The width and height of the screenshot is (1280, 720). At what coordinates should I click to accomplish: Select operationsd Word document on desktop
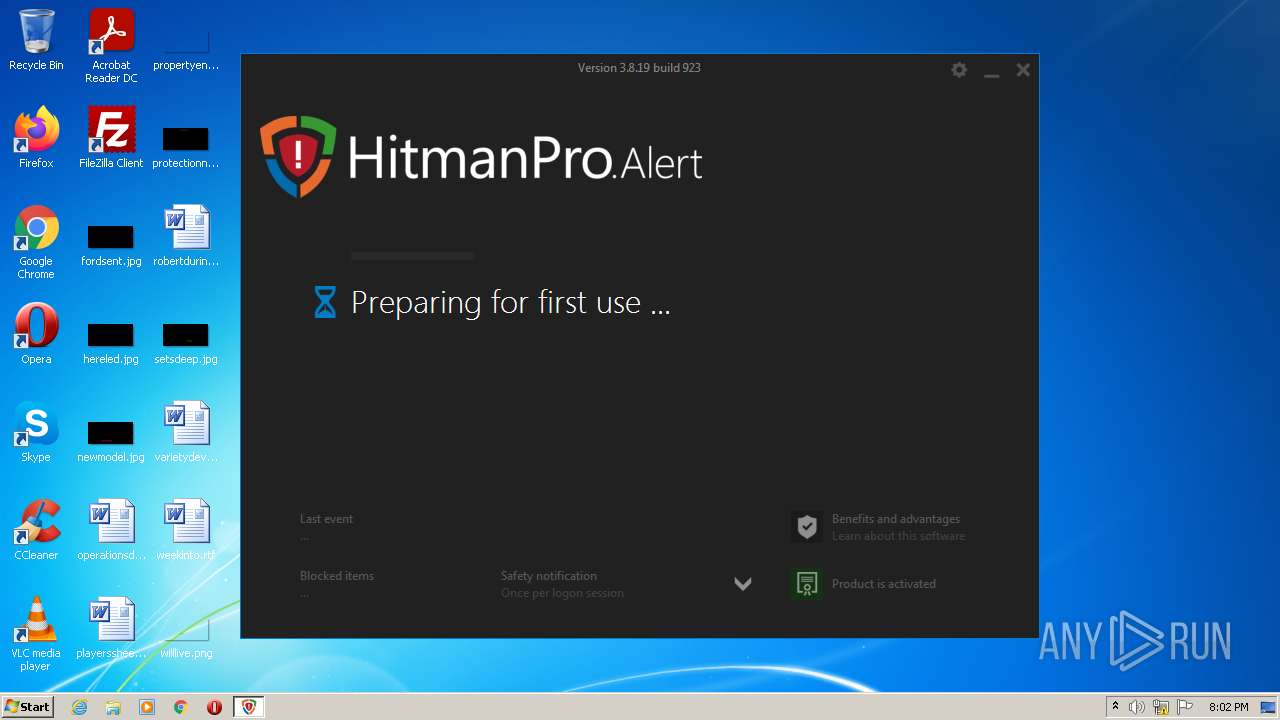tap(111, 530)
